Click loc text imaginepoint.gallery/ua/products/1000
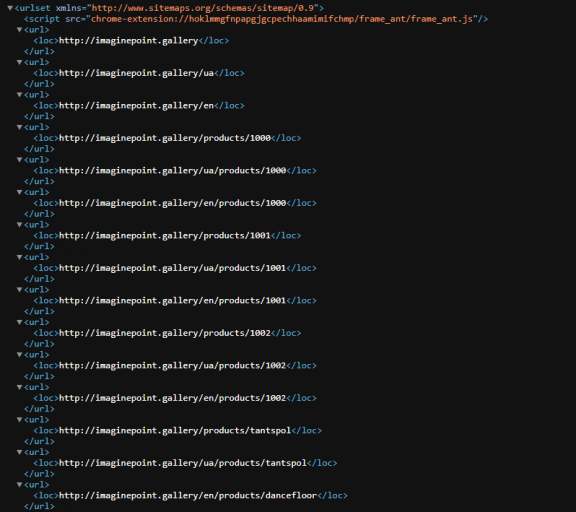Viewport: 576px width, 512px height. (x=173, y=171)
